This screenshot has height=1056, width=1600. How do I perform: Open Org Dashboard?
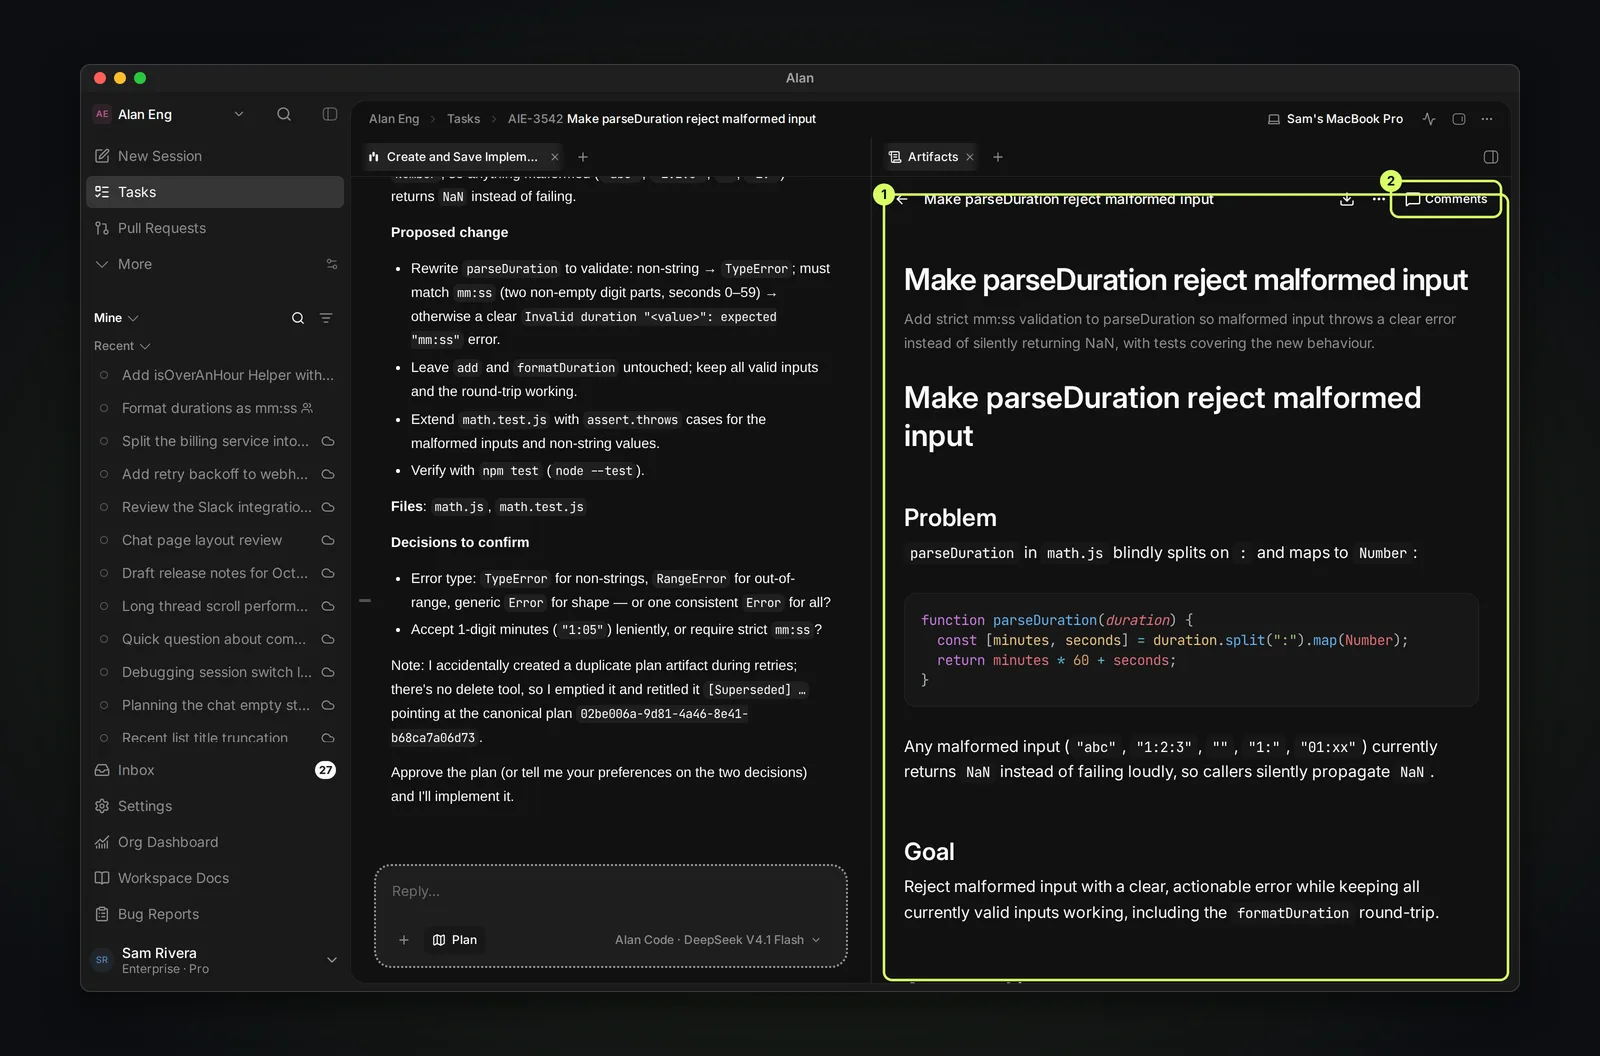(215, 842)
